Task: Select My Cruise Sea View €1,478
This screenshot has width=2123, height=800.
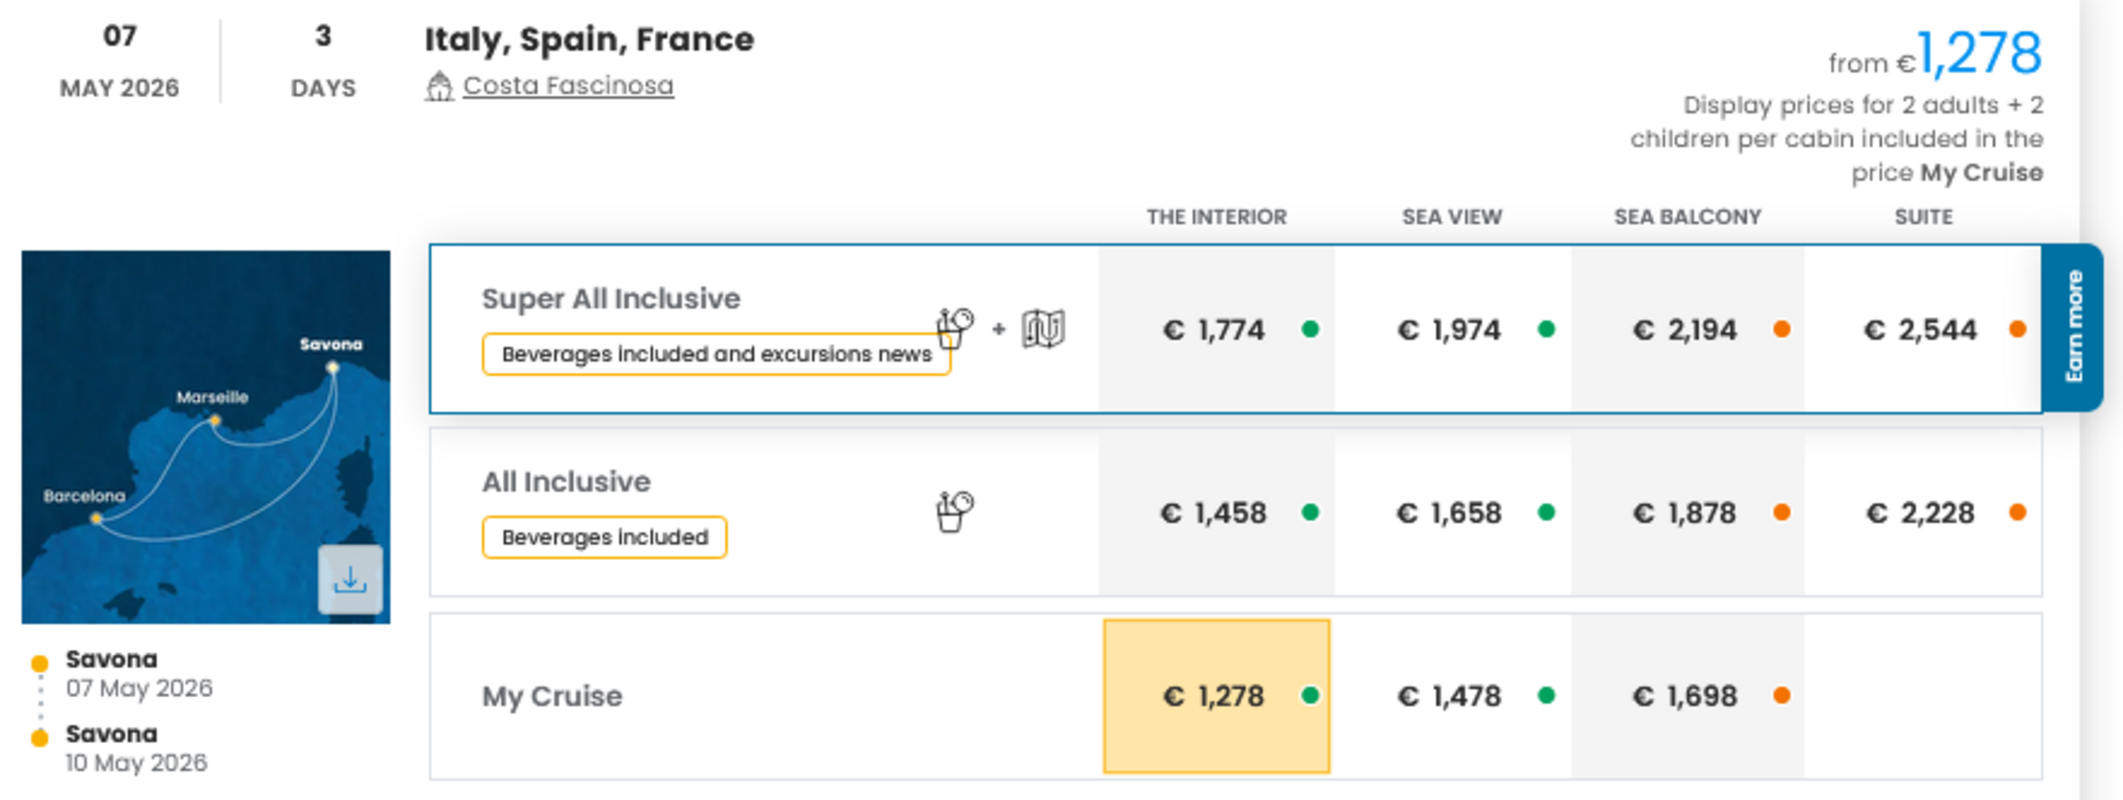Action: pyautogui.click(x=1451, y=696)
